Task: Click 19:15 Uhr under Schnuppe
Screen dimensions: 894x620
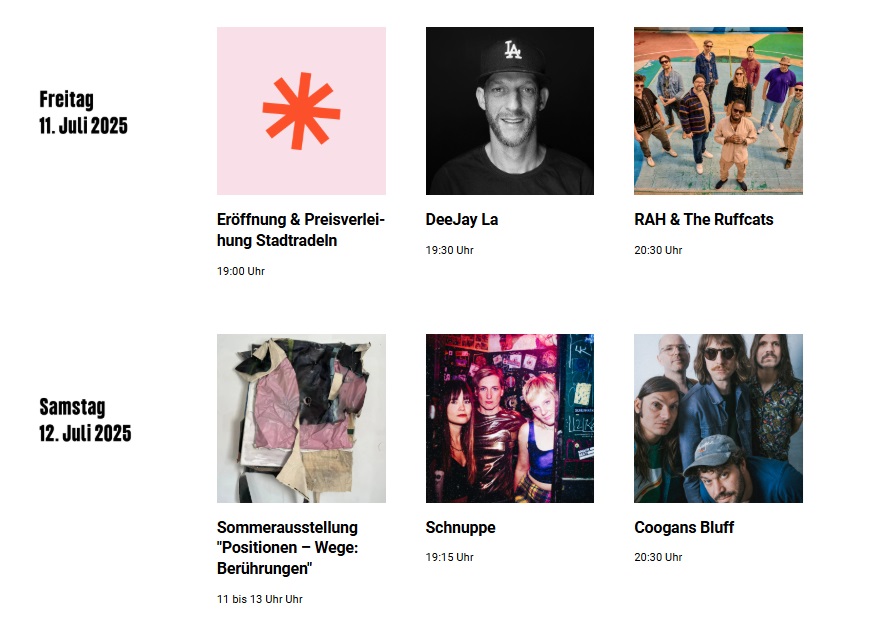Action: pyautogui.click(x=449, y=557)
